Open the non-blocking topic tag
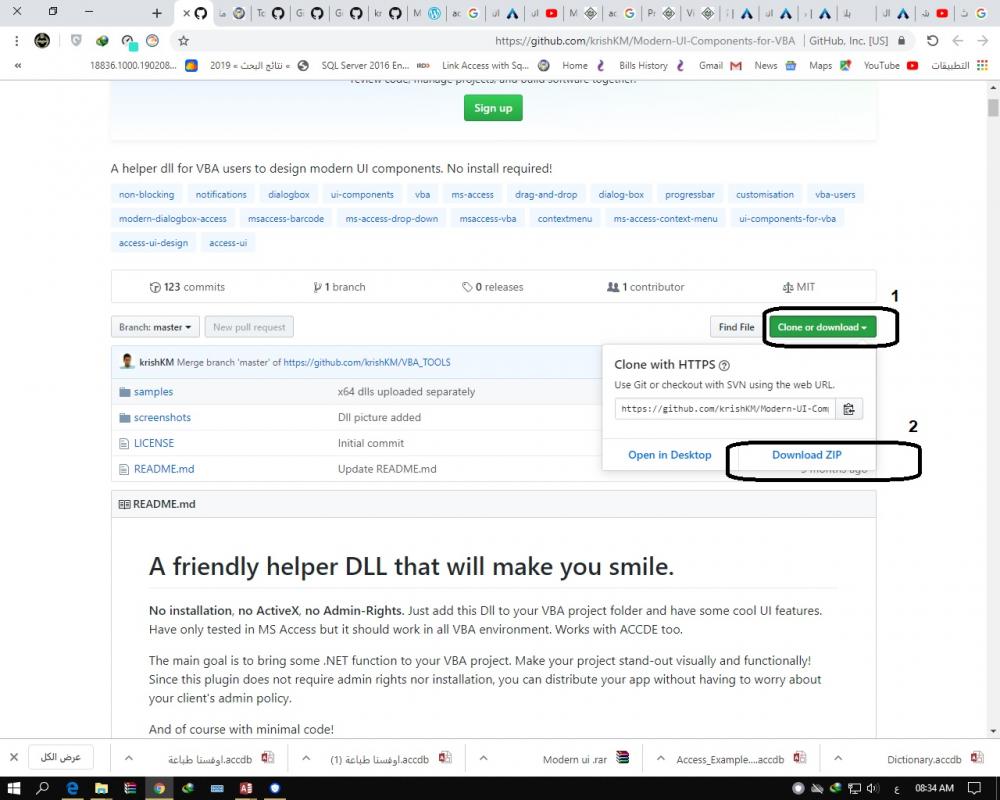The height and width of the screenshot is (800, 1000). (x=146, y=195)
